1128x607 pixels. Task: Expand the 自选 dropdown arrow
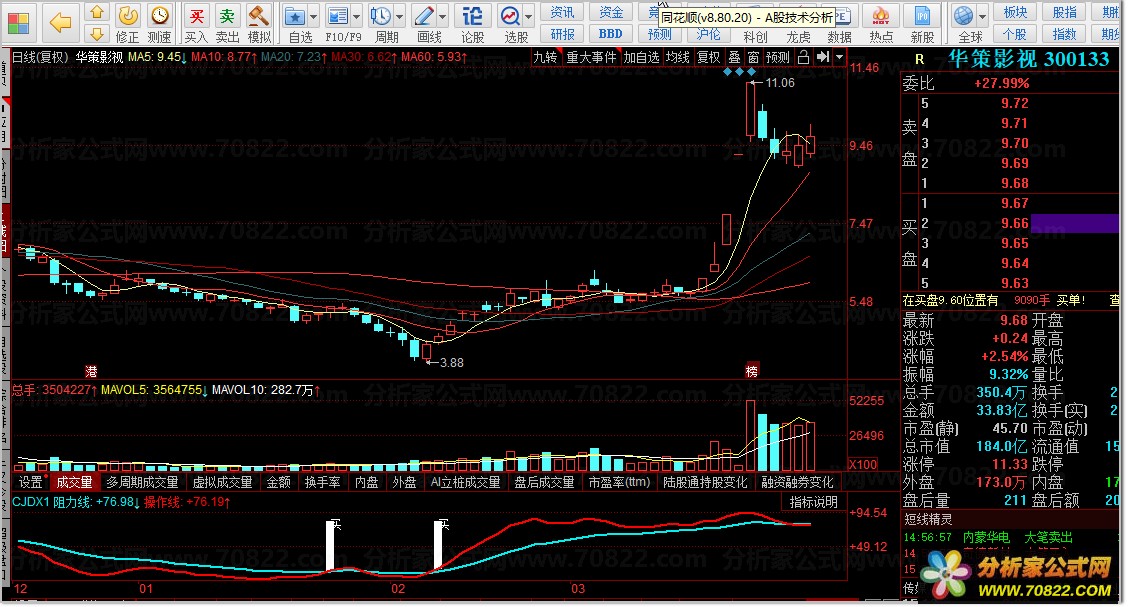point(313,16)
